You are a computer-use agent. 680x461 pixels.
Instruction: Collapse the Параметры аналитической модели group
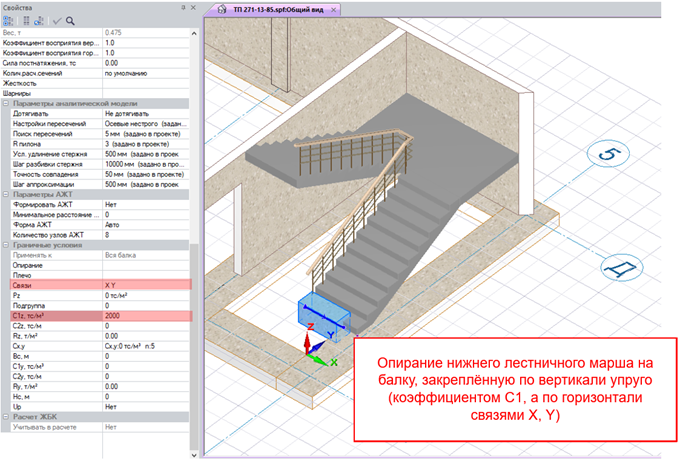tap(6, 104)
